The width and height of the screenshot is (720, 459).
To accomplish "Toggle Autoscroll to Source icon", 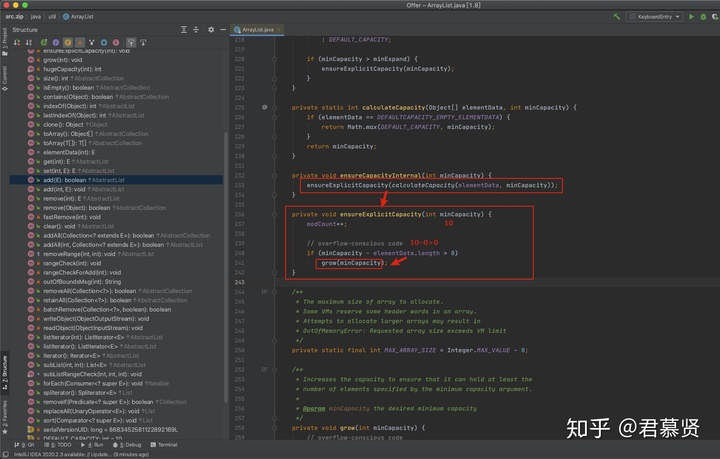I will tap(131, 42).
